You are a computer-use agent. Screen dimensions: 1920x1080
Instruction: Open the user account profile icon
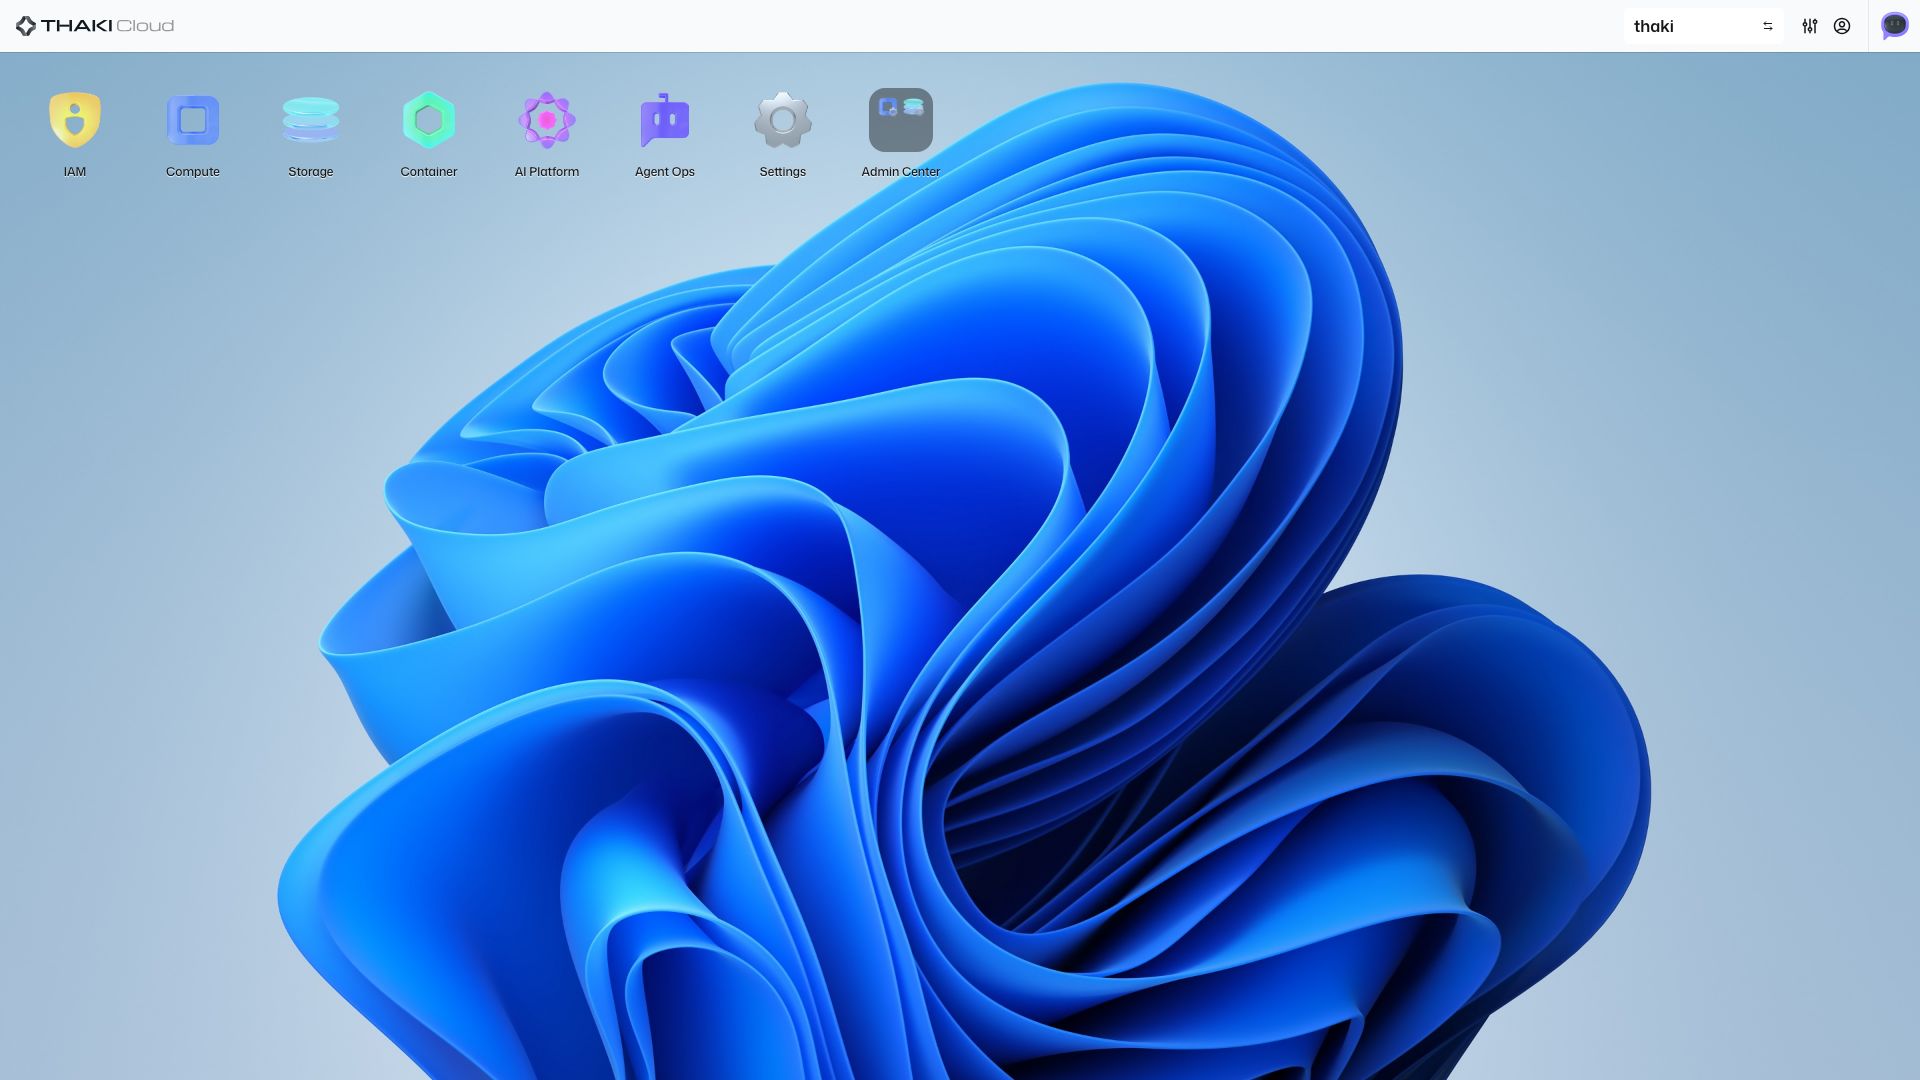pos(1842,26)
